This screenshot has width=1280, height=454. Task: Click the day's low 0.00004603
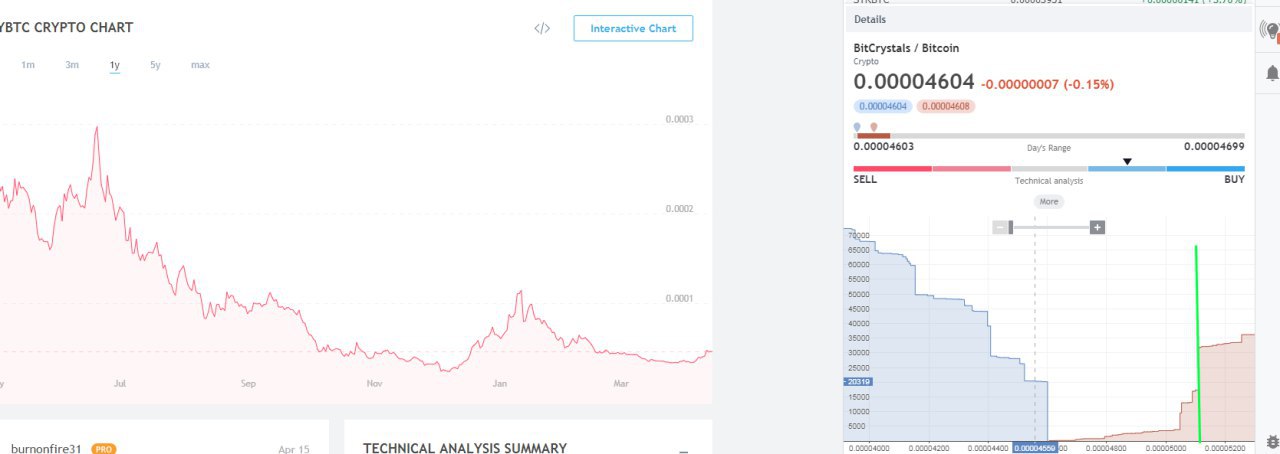pyautogui.click(x=883, y=146)
